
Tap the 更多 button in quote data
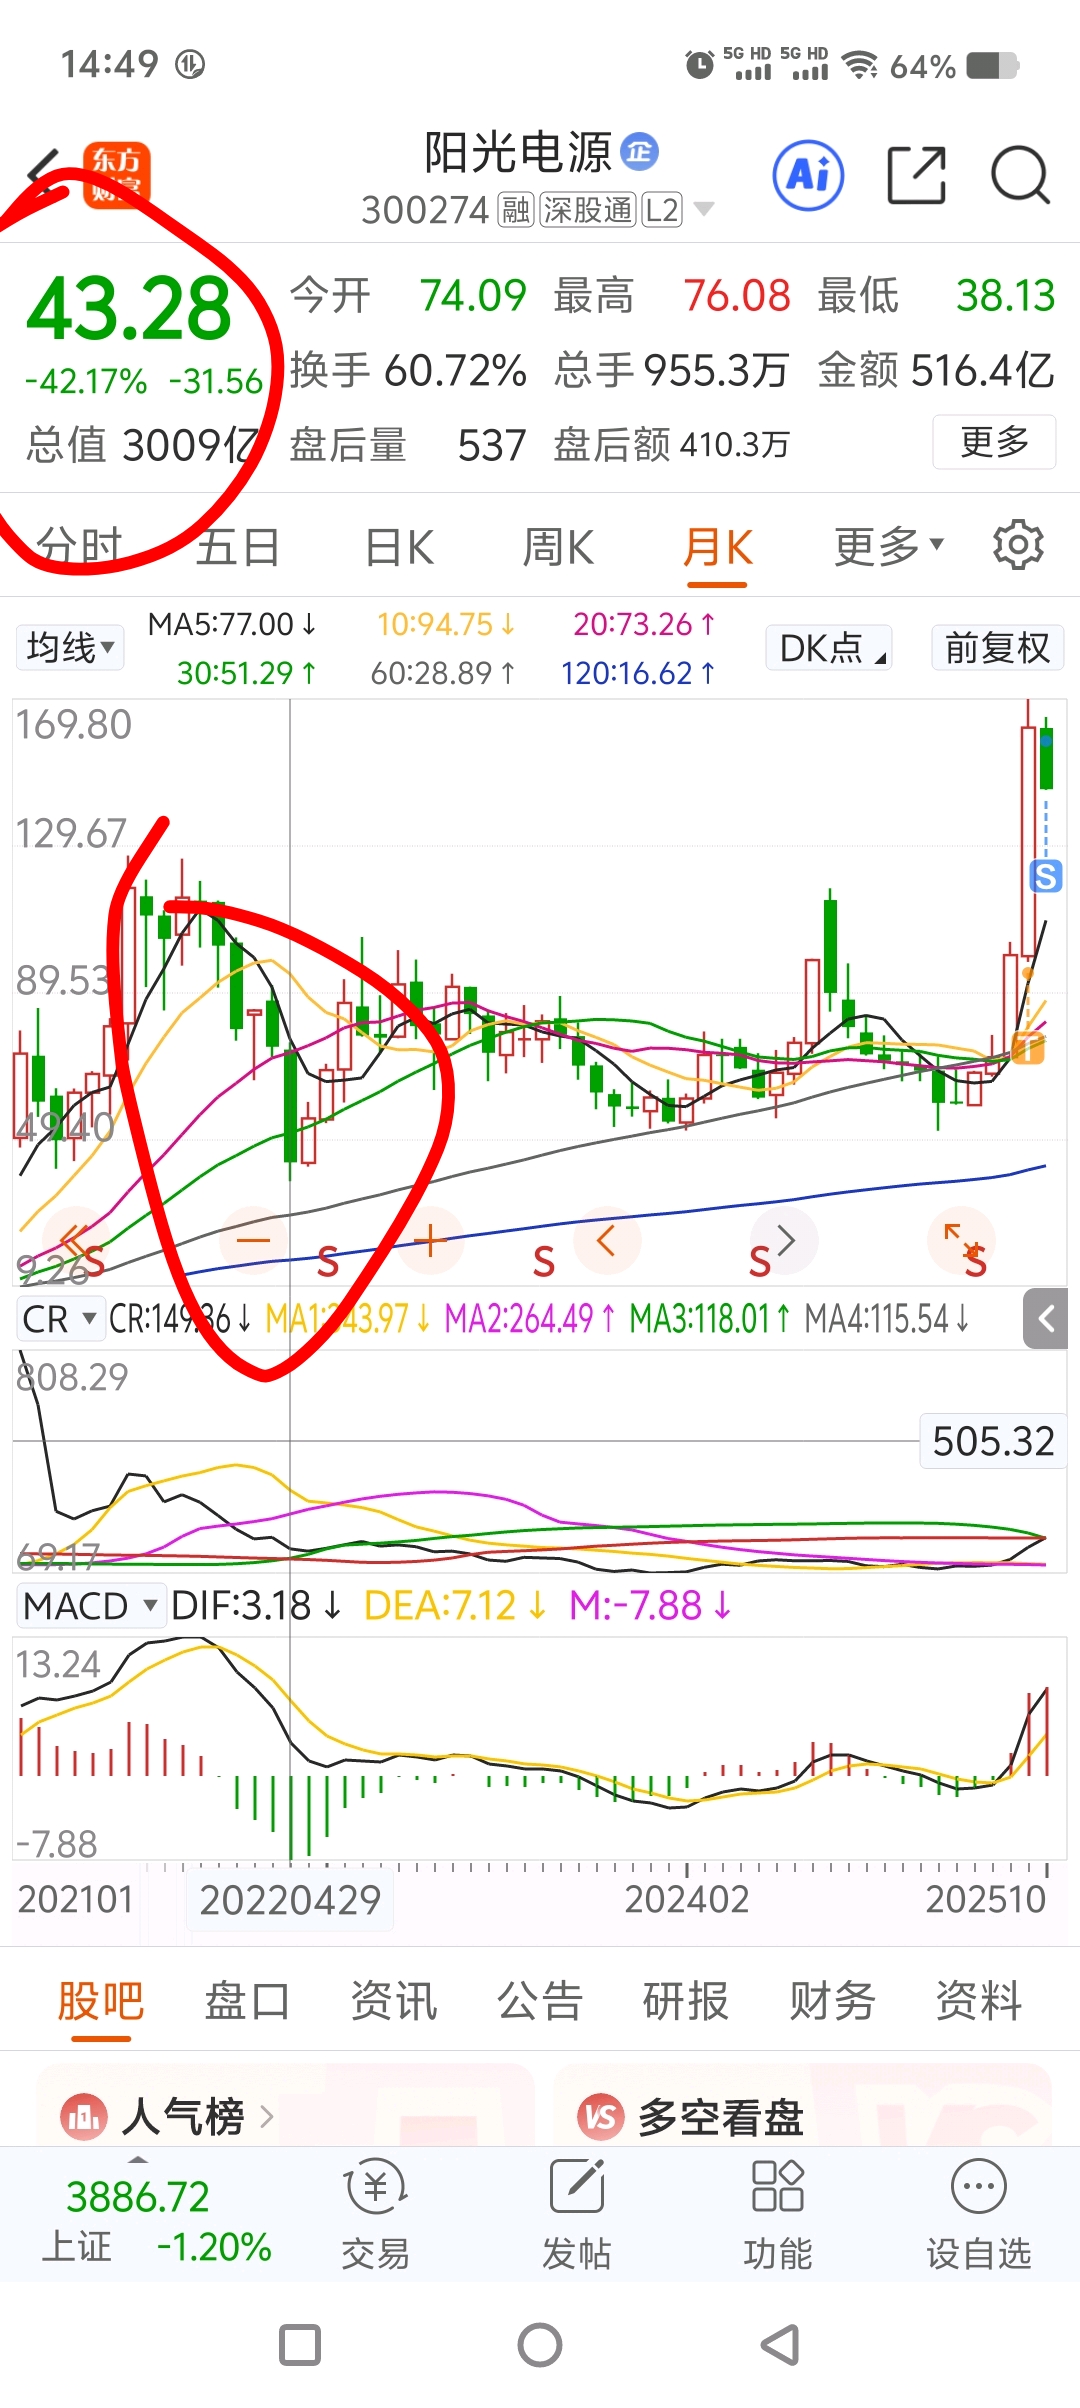tap(994, 441)
